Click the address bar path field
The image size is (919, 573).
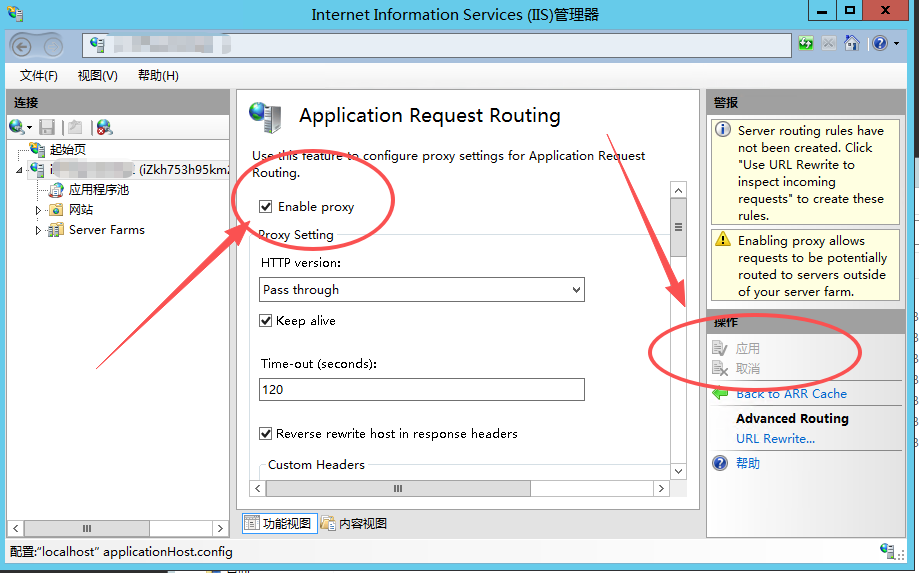(x=437, y=45)
